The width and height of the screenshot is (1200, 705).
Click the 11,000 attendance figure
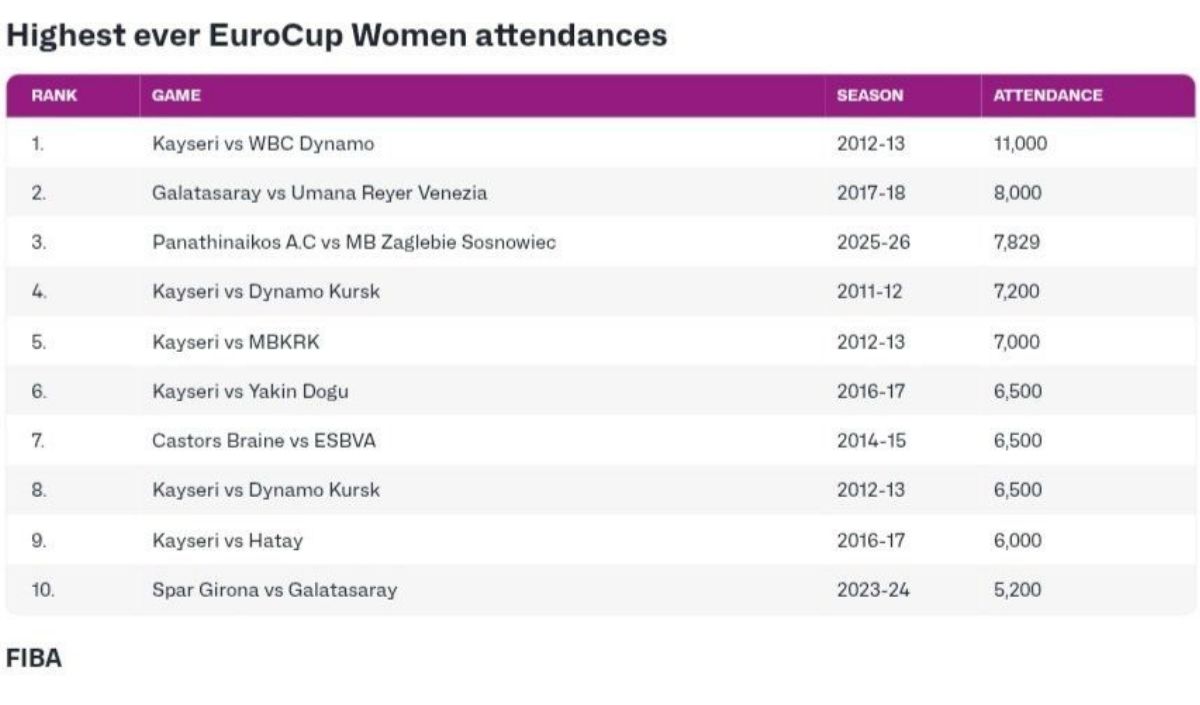coord(1019,144)
